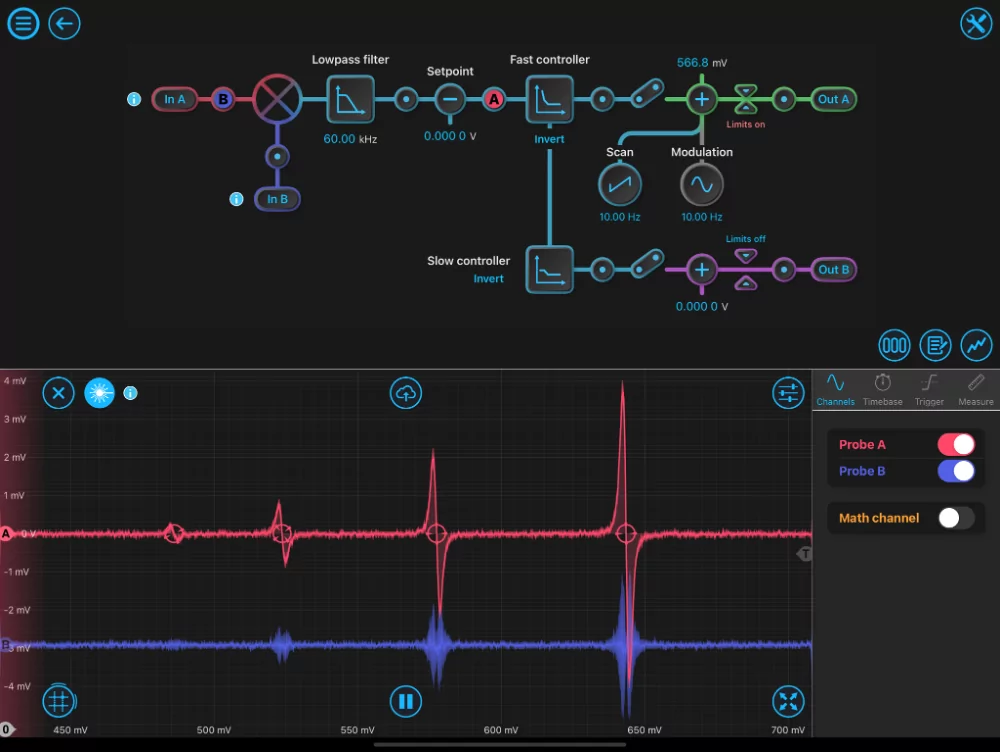The height and width of the screenshot is (752, 1000).
Task: Edit the Out B 0.000 0 V offset
Action: (x=702, y=306)
